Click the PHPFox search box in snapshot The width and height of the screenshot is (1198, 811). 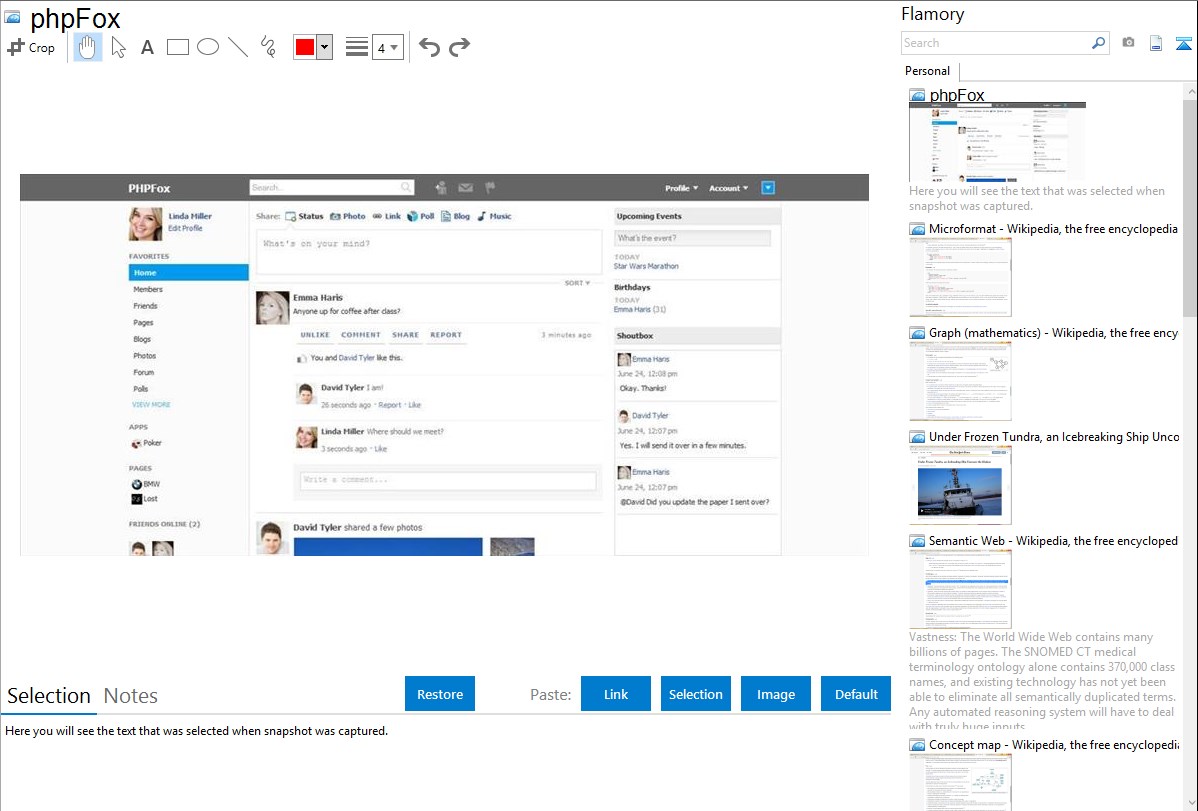tap(332, 187)
